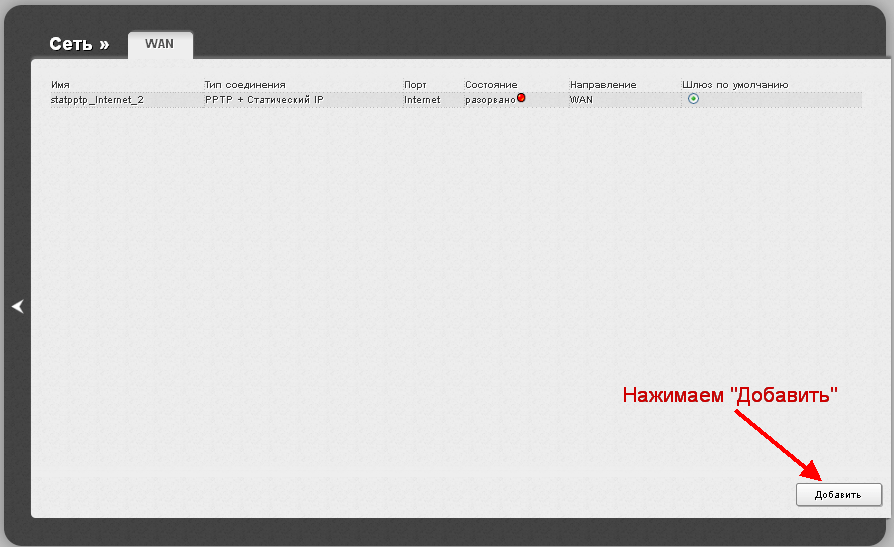Click the red disconnected status indicator
Image resolution: width=894 pixels, height=547 pixels.
[x=521, y=98]
